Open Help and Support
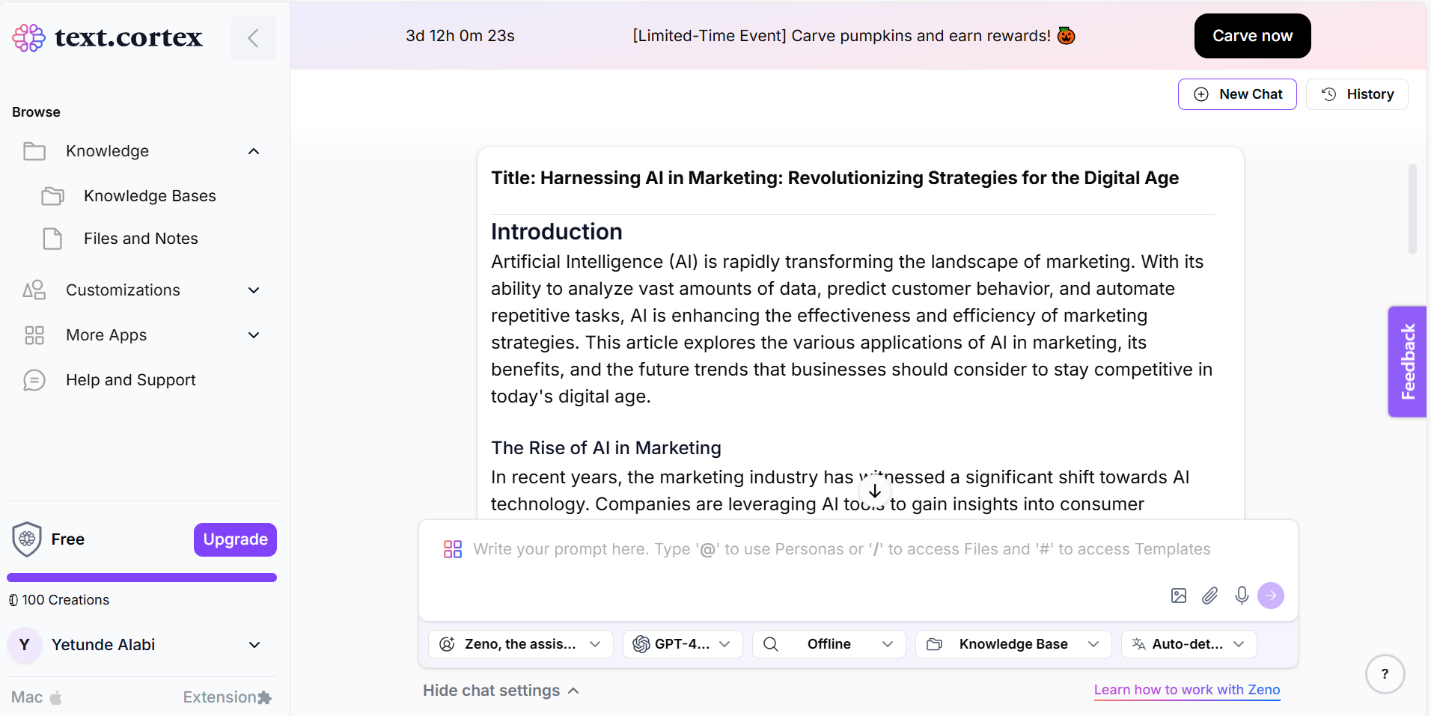The image size is (1431, 716). (131, 380)
